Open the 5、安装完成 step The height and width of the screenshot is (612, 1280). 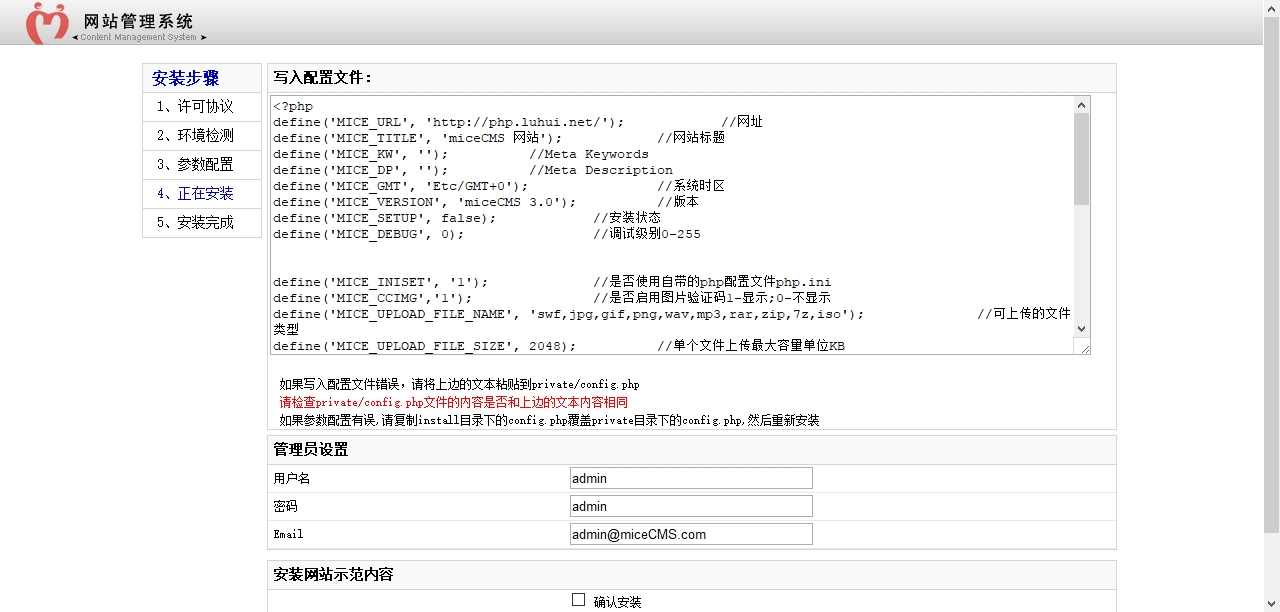point(194,222)
